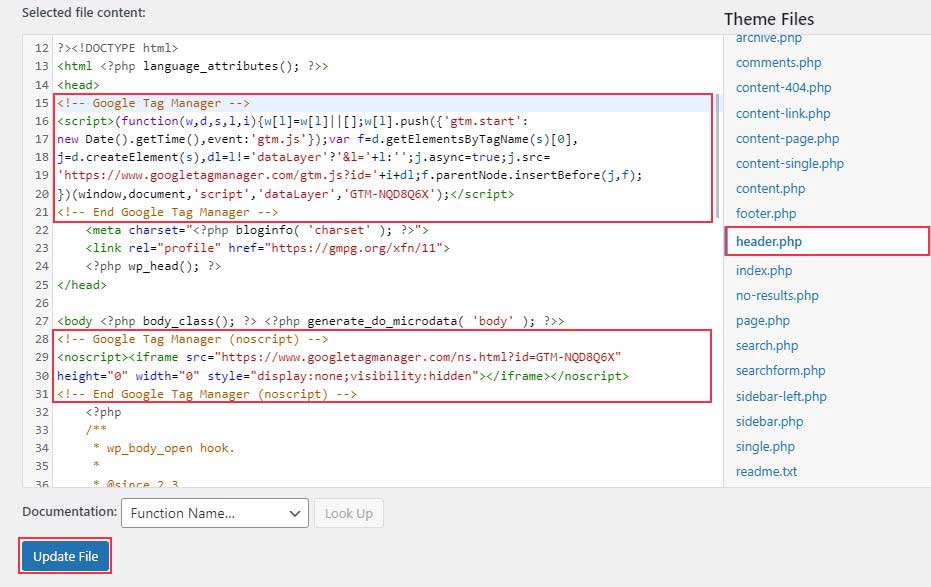The image size is (931, 587).
Task: Open content-page.php theme file
Action: tap(787, 138)
